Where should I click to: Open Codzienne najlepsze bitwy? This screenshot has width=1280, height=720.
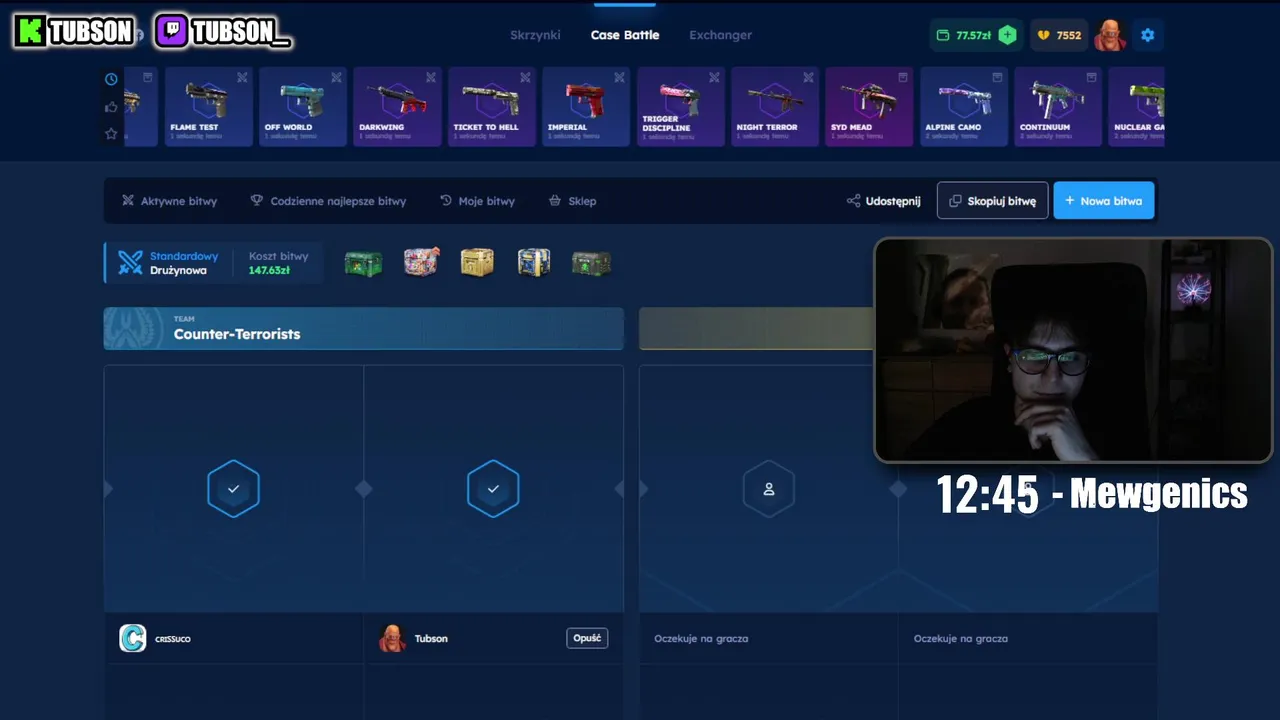click(x=328, y=201)
